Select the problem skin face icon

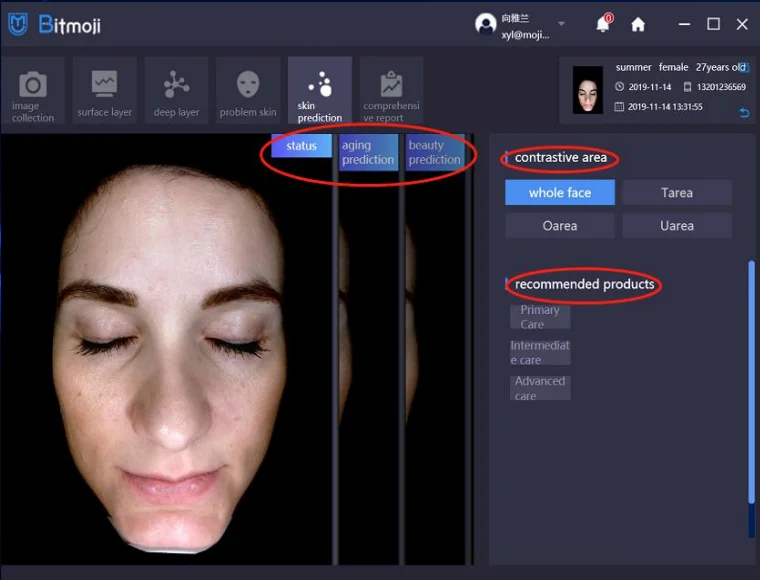248,84
